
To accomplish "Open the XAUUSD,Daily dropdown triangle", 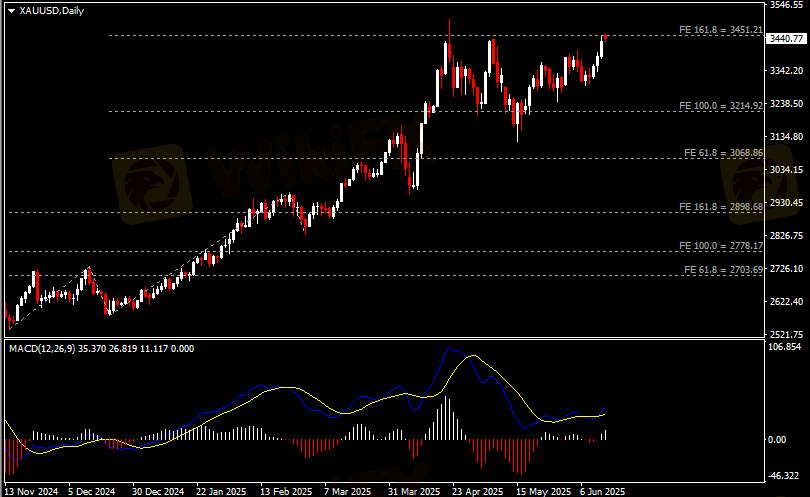I will point(11,11).
